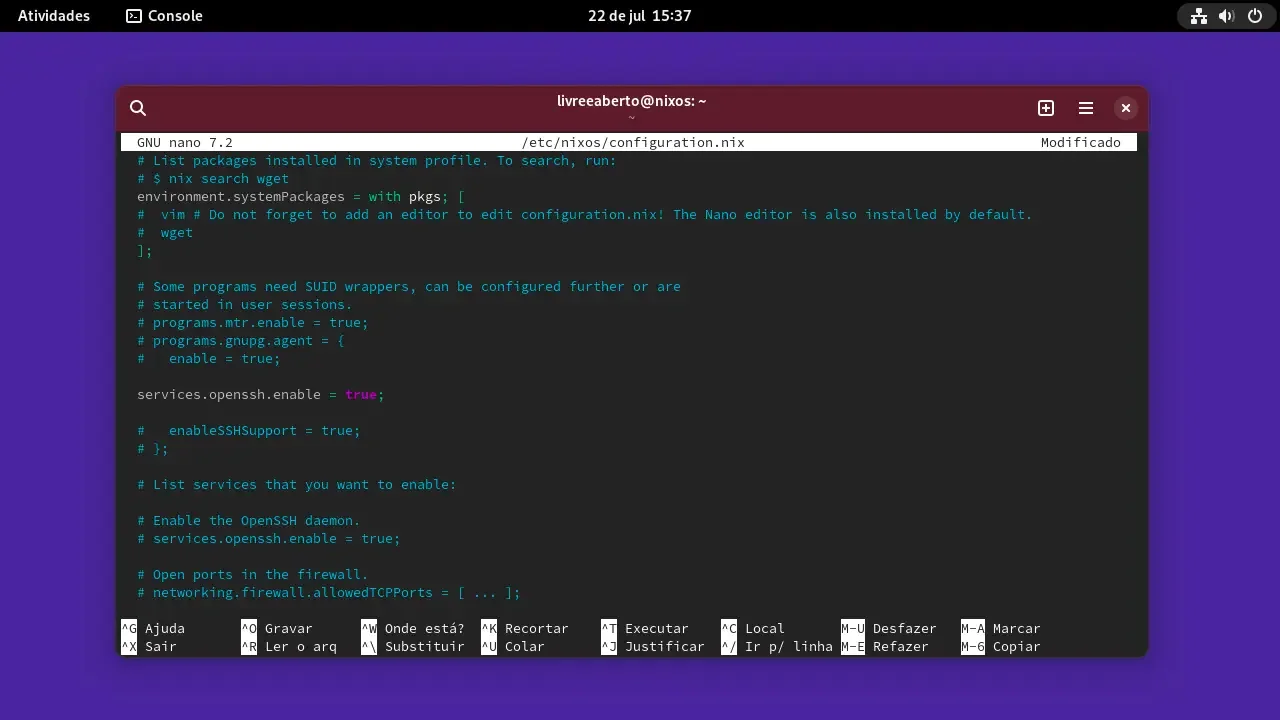Click the '# wget' commented line
Image resolution: width=1280 pixels, height=720 pixels.
coord(165,233)
